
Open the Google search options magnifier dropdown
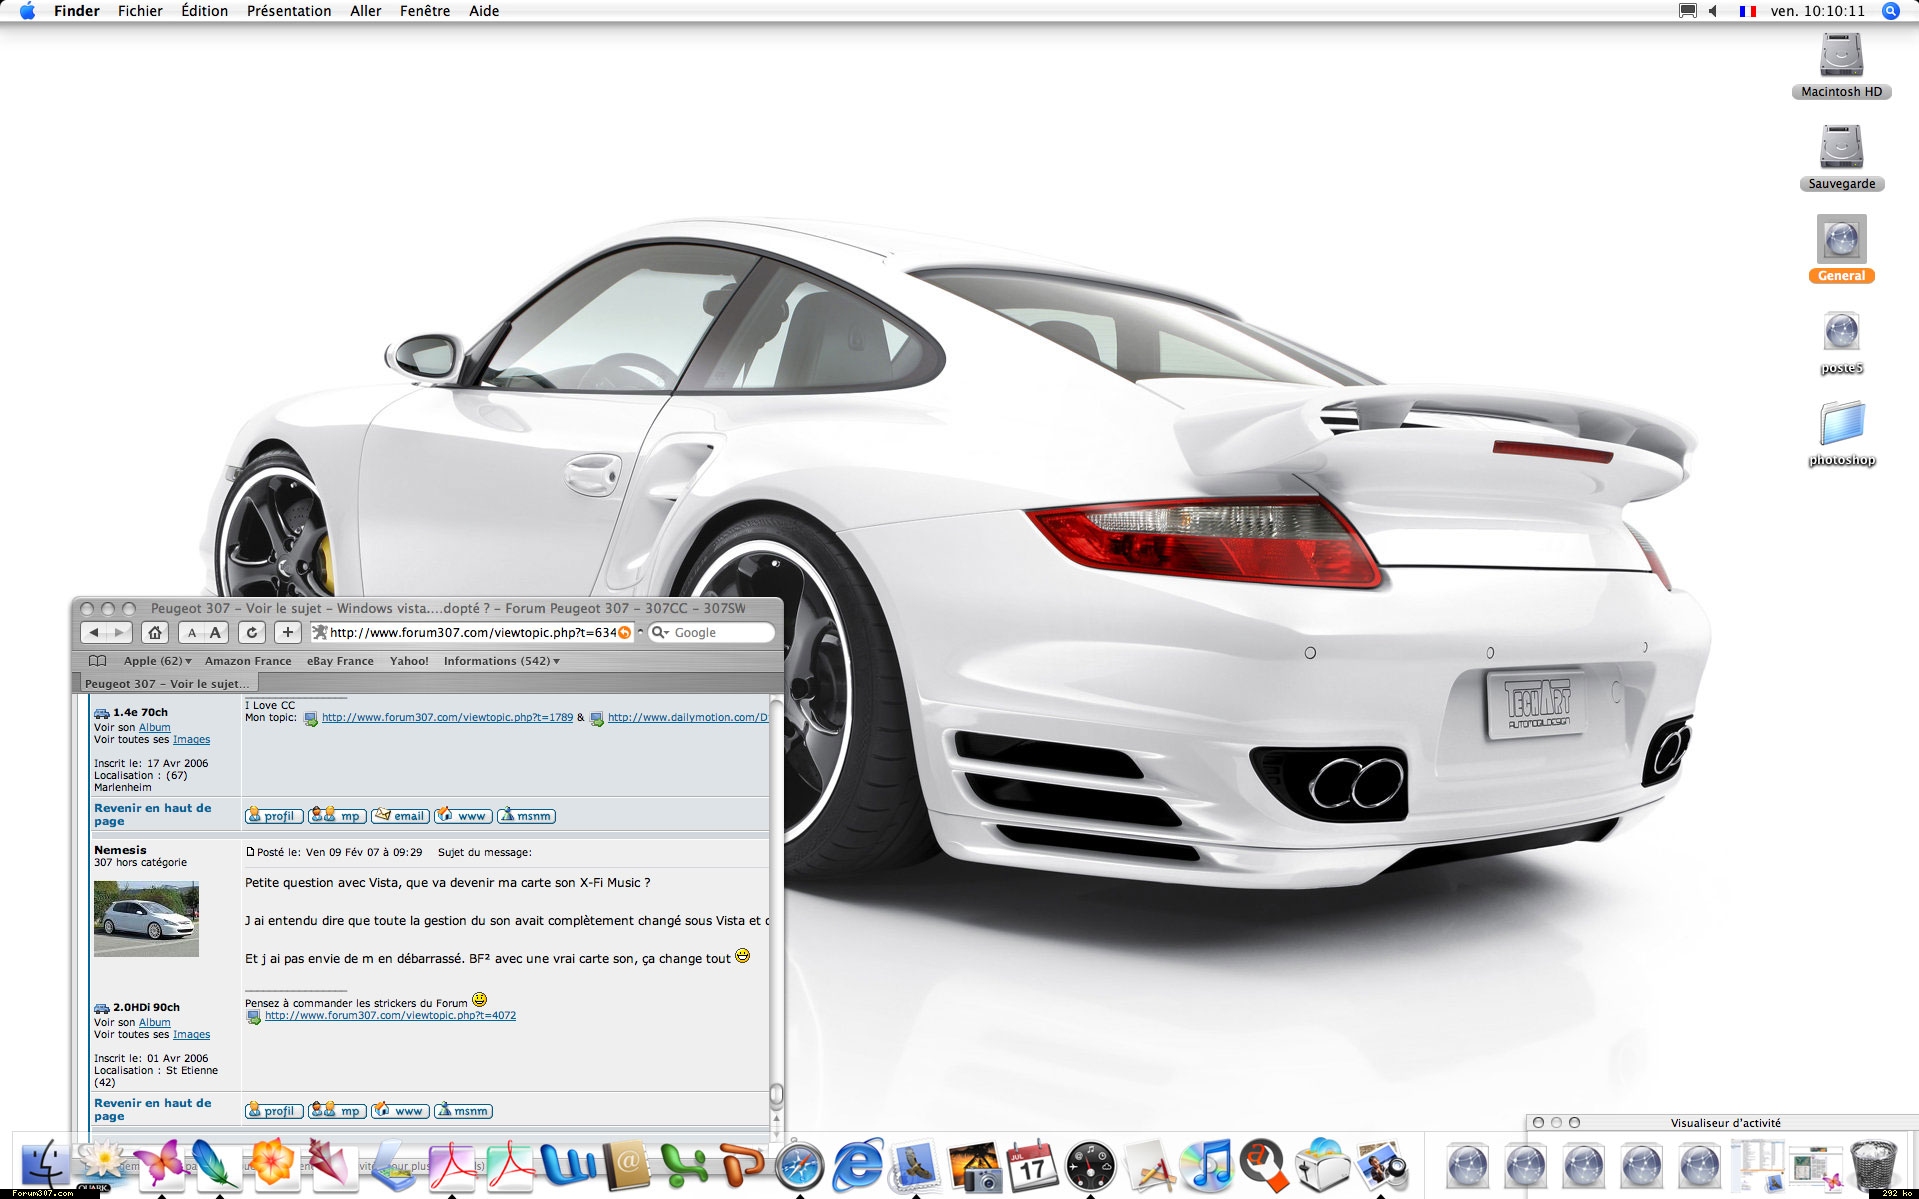coord(660,633)
